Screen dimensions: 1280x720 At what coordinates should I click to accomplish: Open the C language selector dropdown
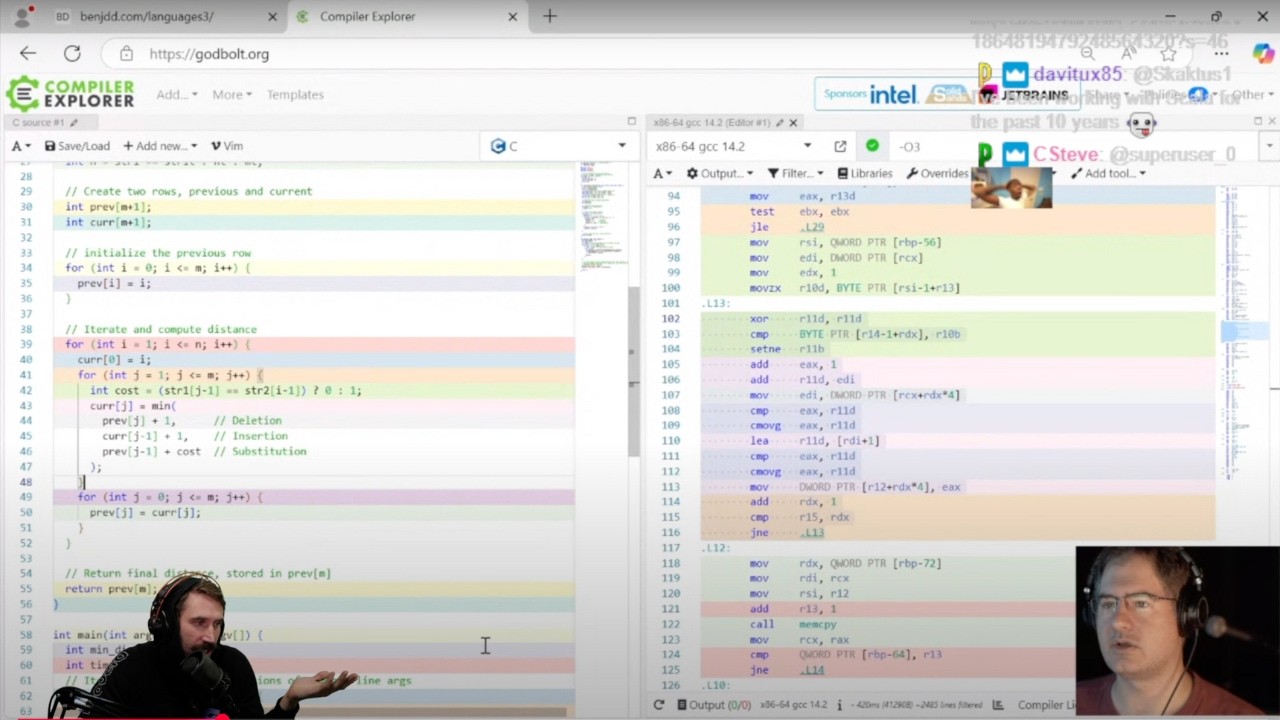pos(558,146)
